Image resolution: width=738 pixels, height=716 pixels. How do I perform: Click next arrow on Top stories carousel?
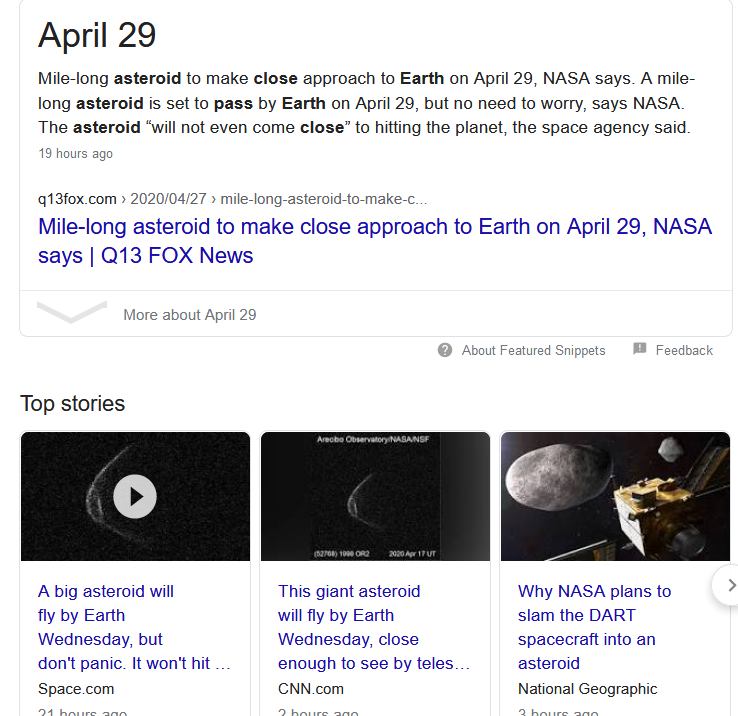tap(730, 586)
